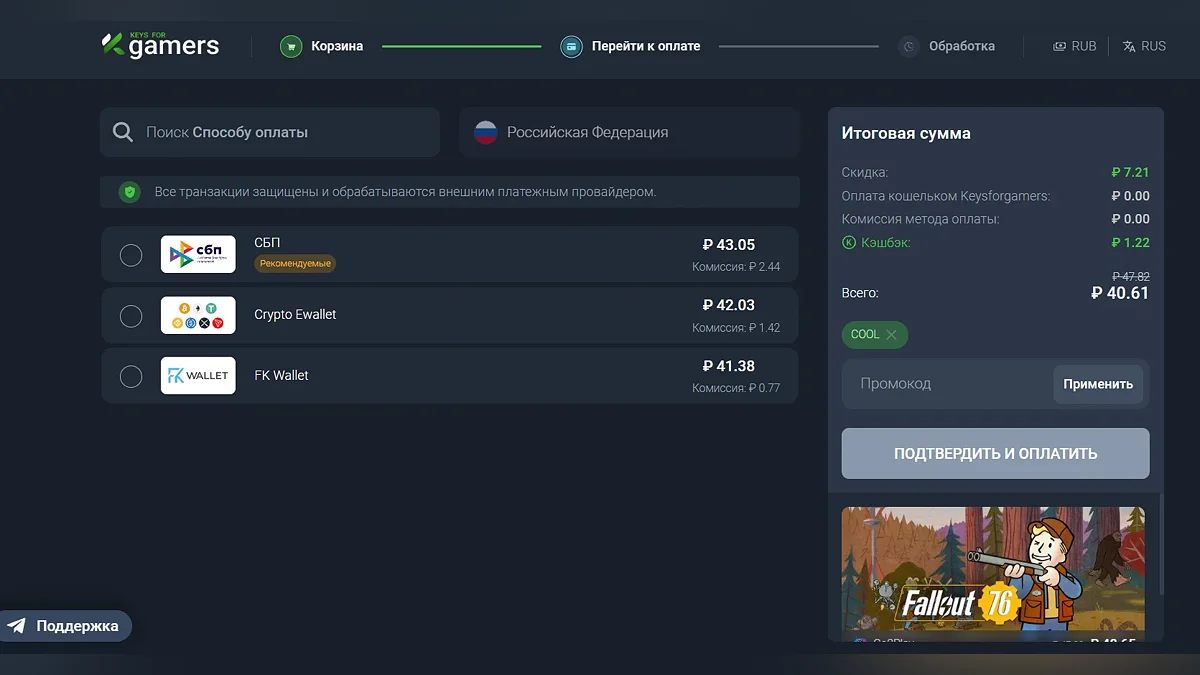Click the Russian flag icon
1200x675 pixels.
[486, 132]
